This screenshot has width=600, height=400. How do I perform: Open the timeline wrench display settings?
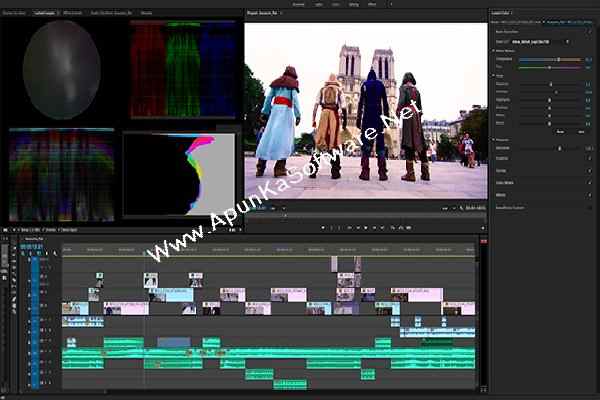tap(55, 253)
